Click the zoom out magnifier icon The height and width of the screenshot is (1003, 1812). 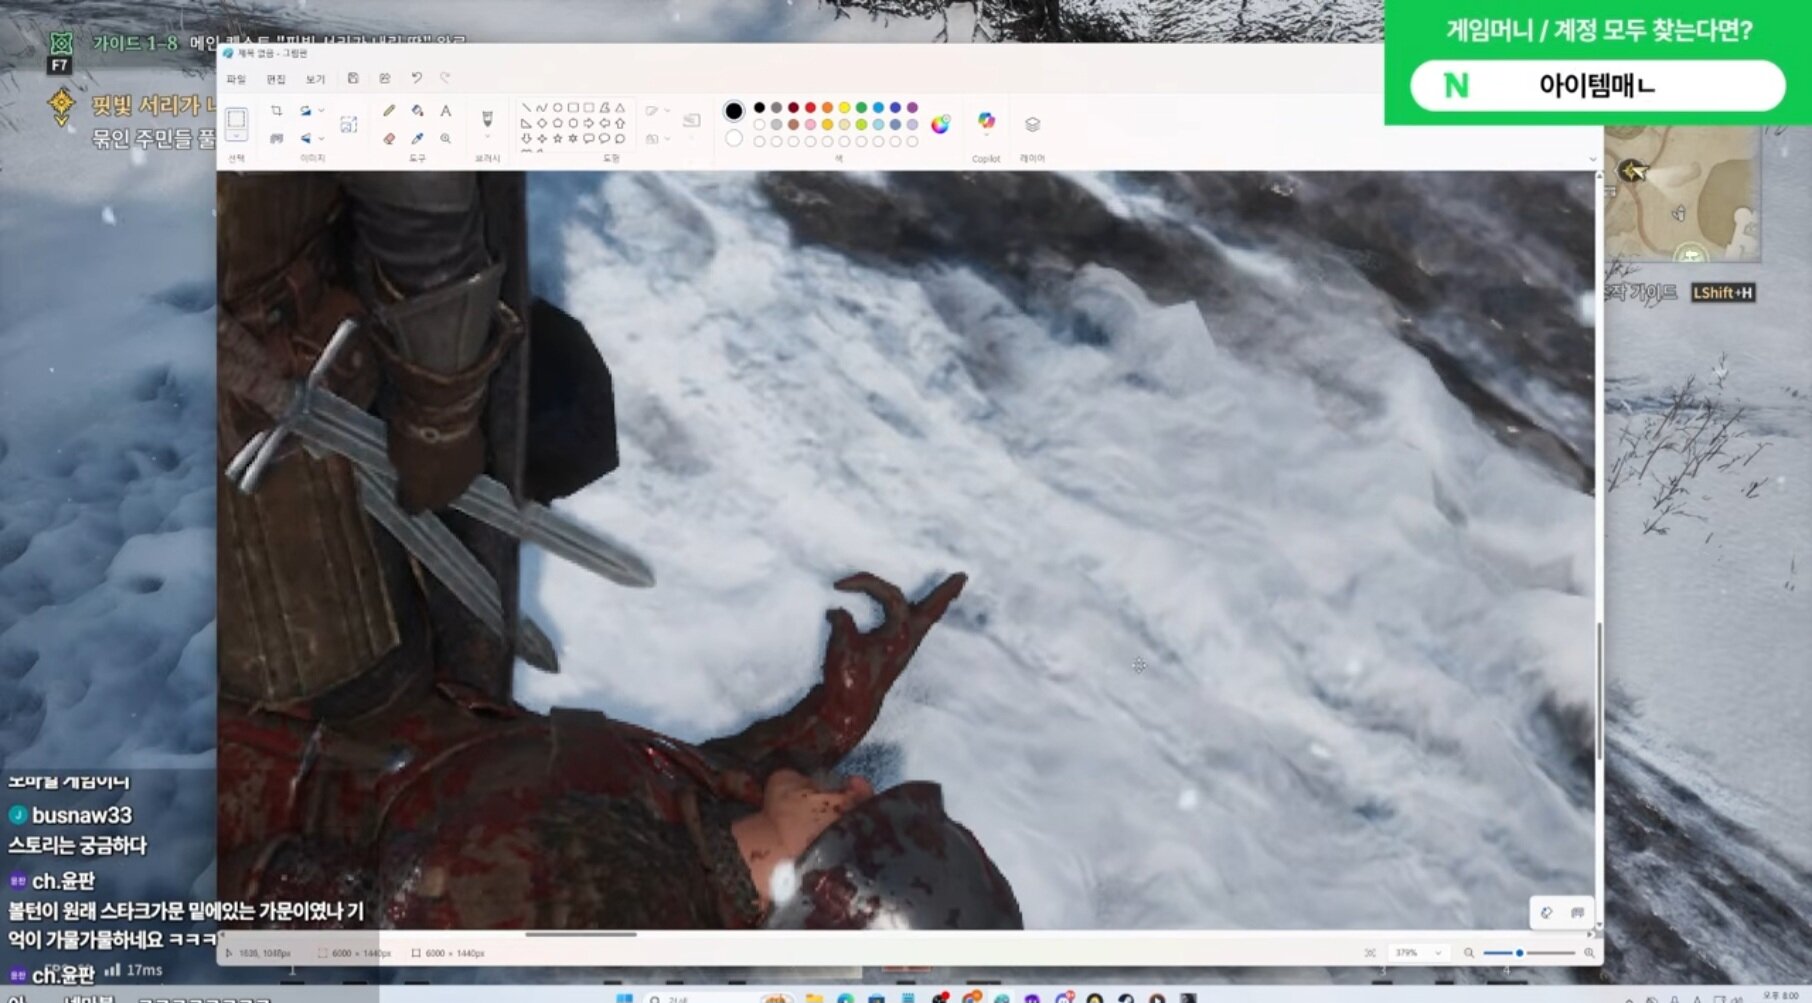pos(1469,953)
